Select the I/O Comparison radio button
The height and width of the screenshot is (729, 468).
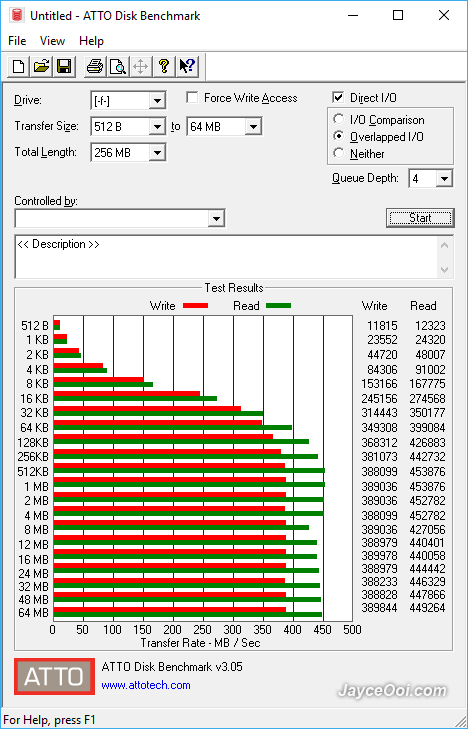click(339, 119)
